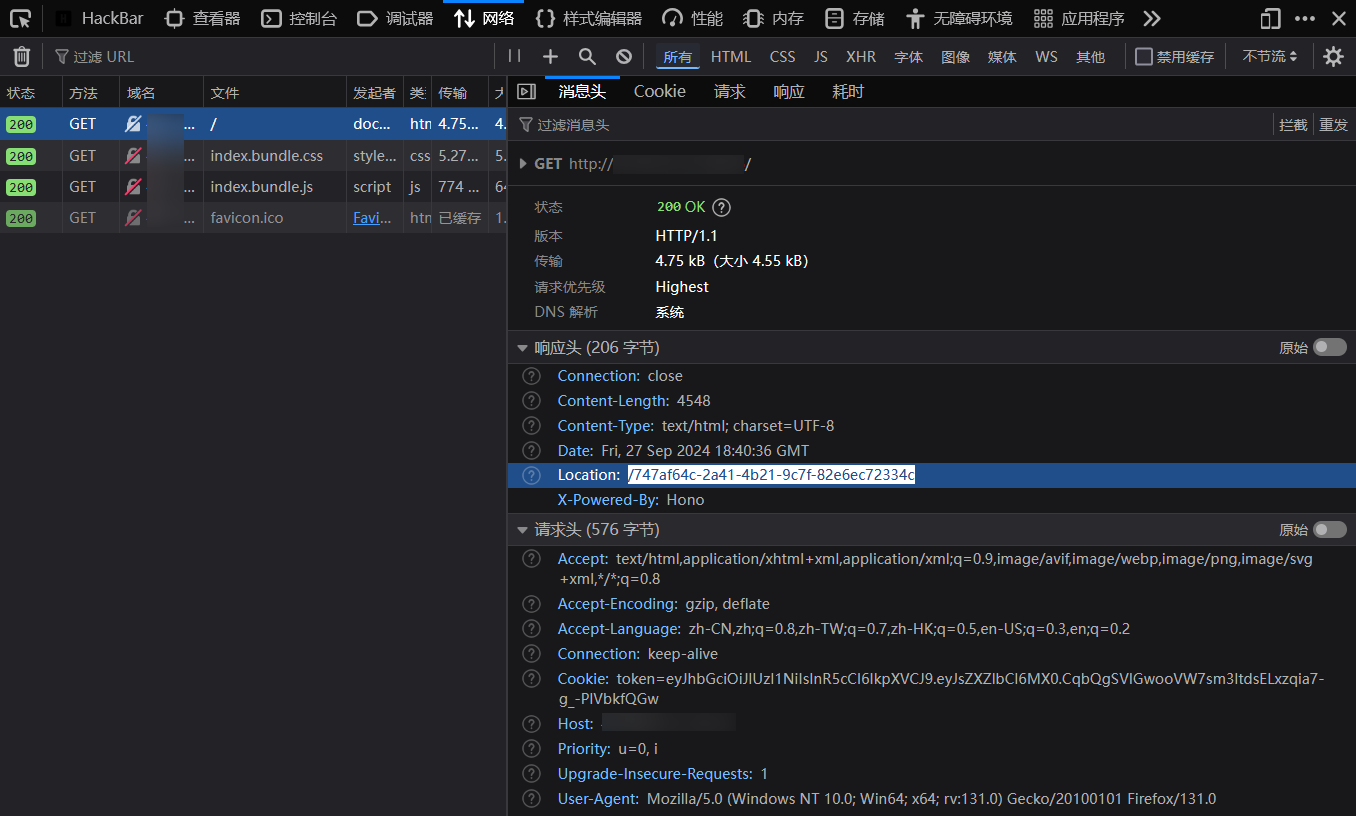
Task: Open request blocking icon
Action: (x=624, y=57)
